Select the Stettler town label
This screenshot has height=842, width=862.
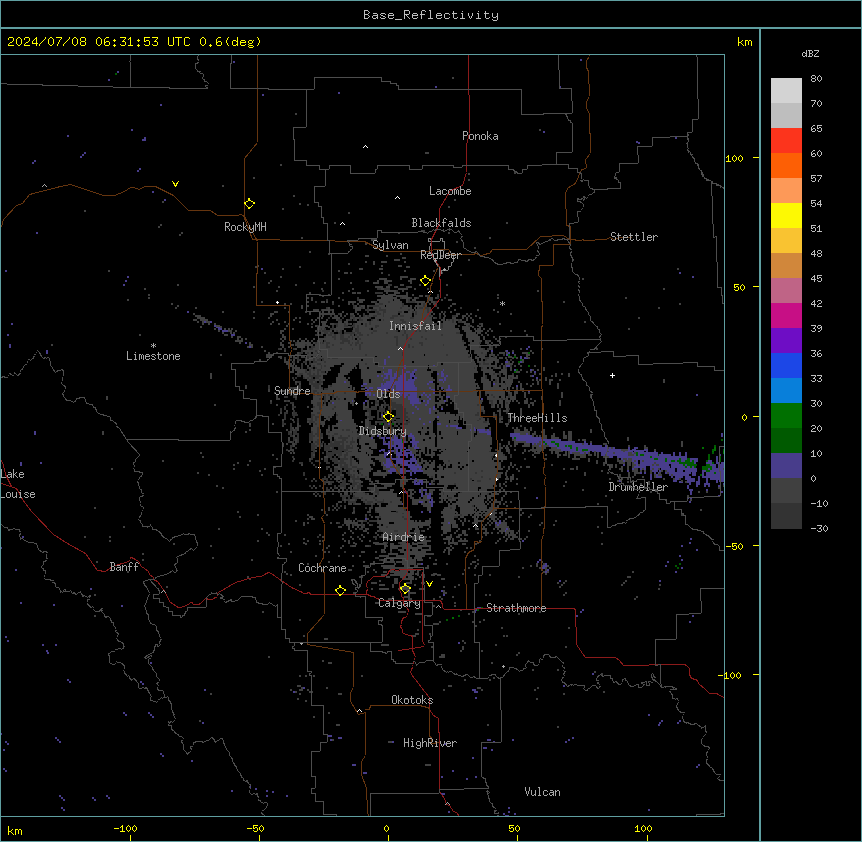(633, 237)
